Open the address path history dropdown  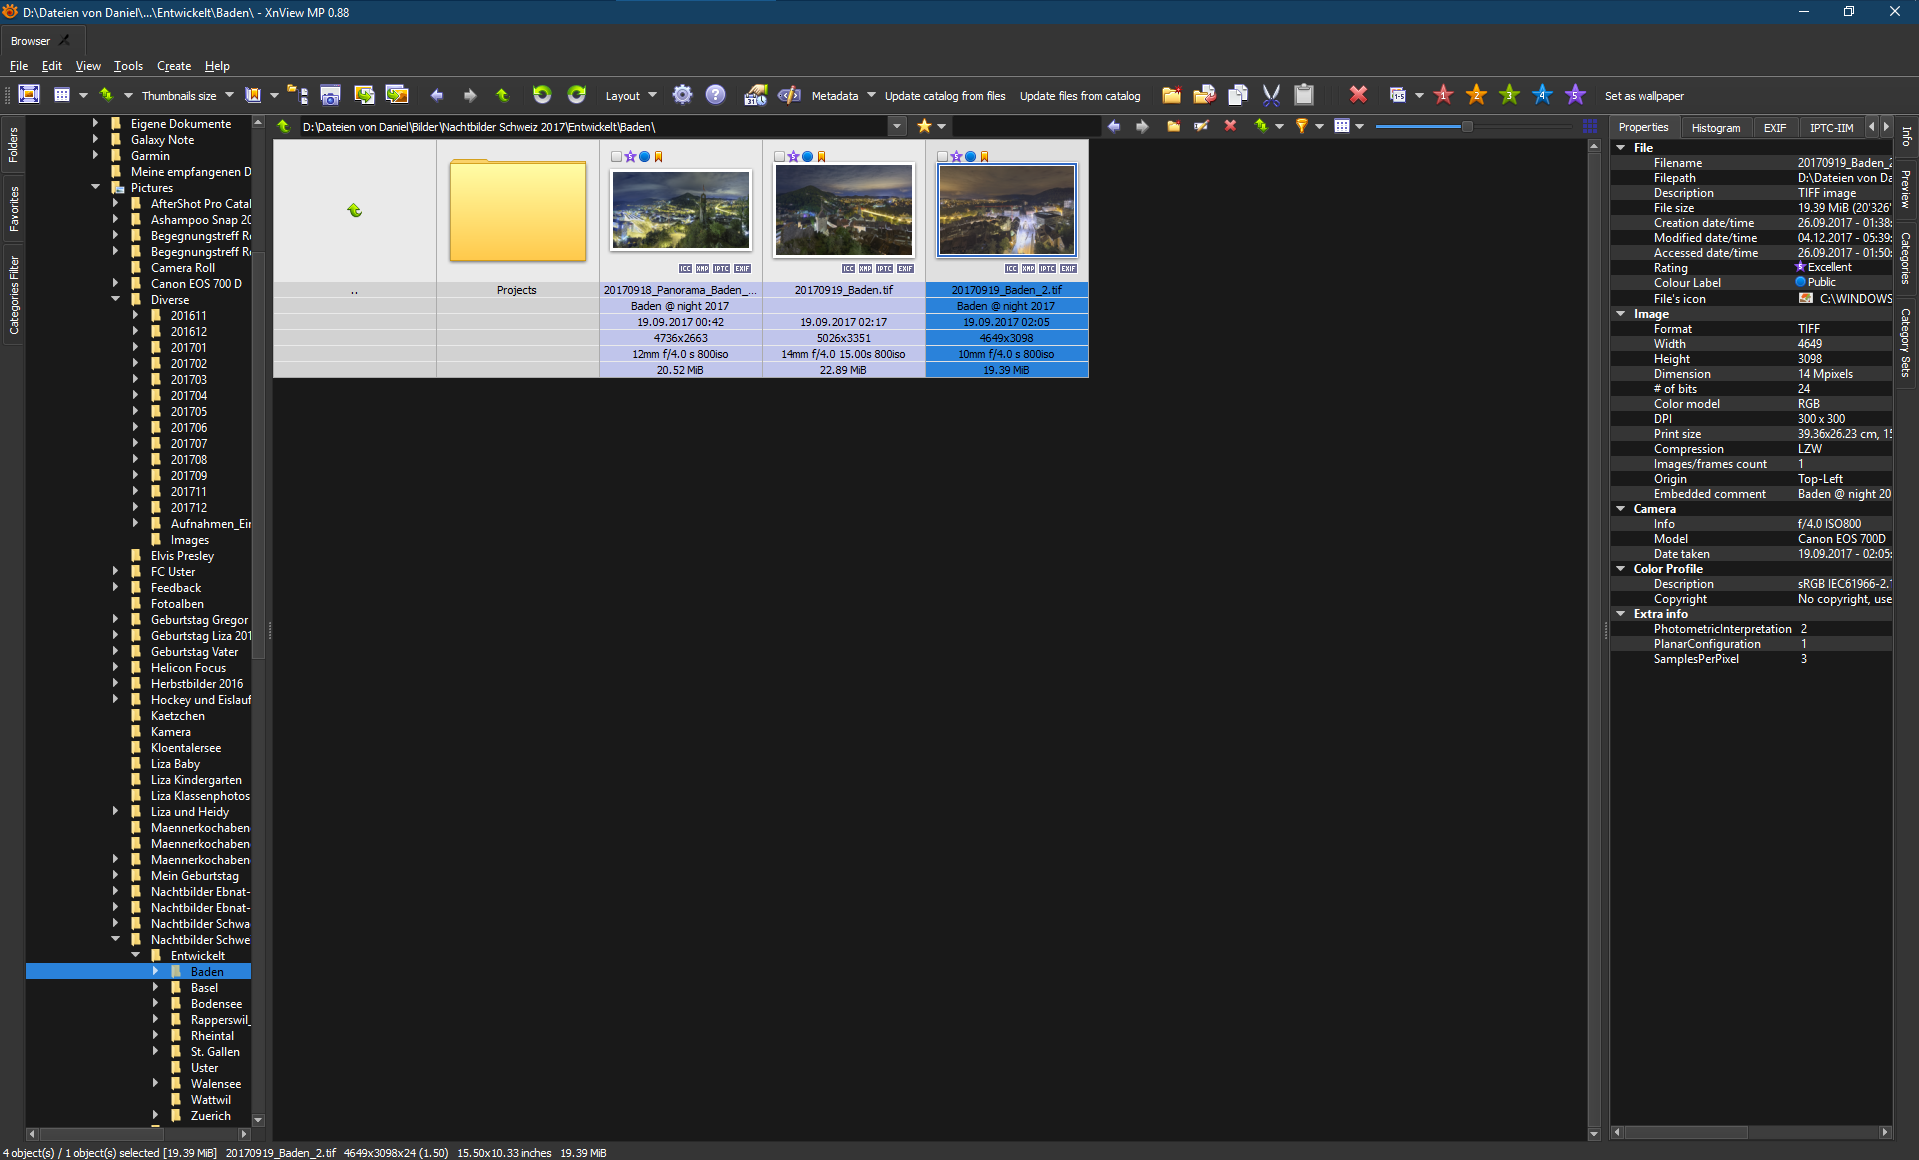click(x=897, y=126)
